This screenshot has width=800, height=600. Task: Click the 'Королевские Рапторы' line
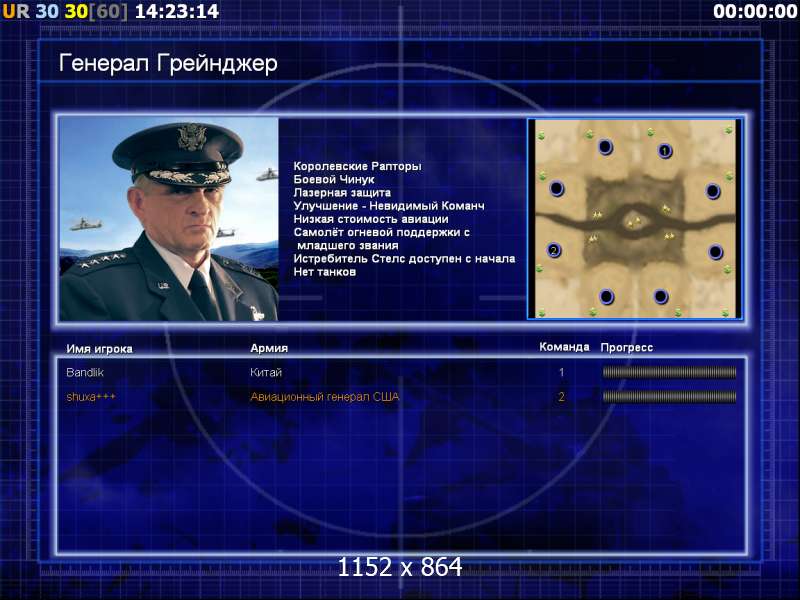click(x=357, y=166)
